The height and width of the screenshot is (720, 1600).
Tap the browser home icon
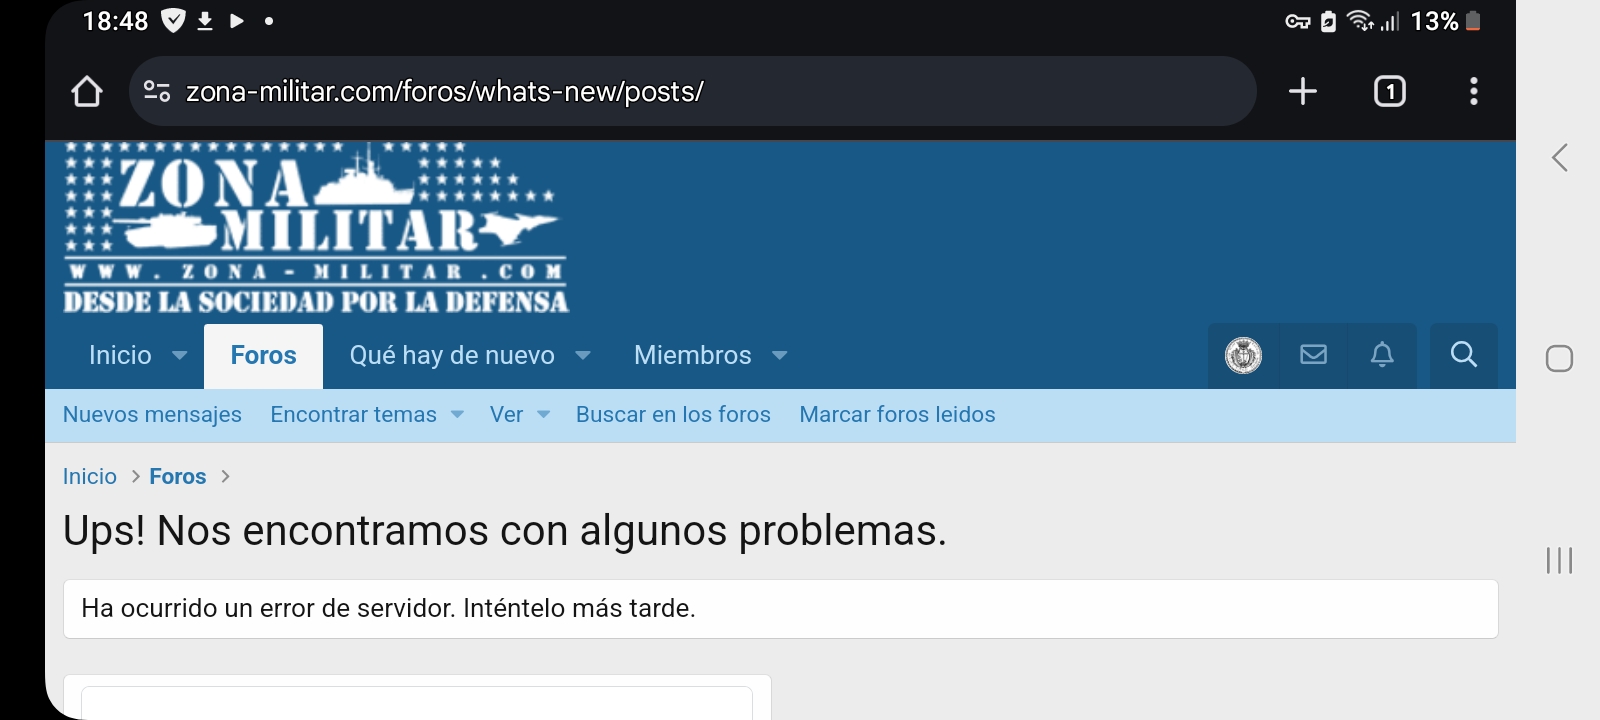click(87, 91)
